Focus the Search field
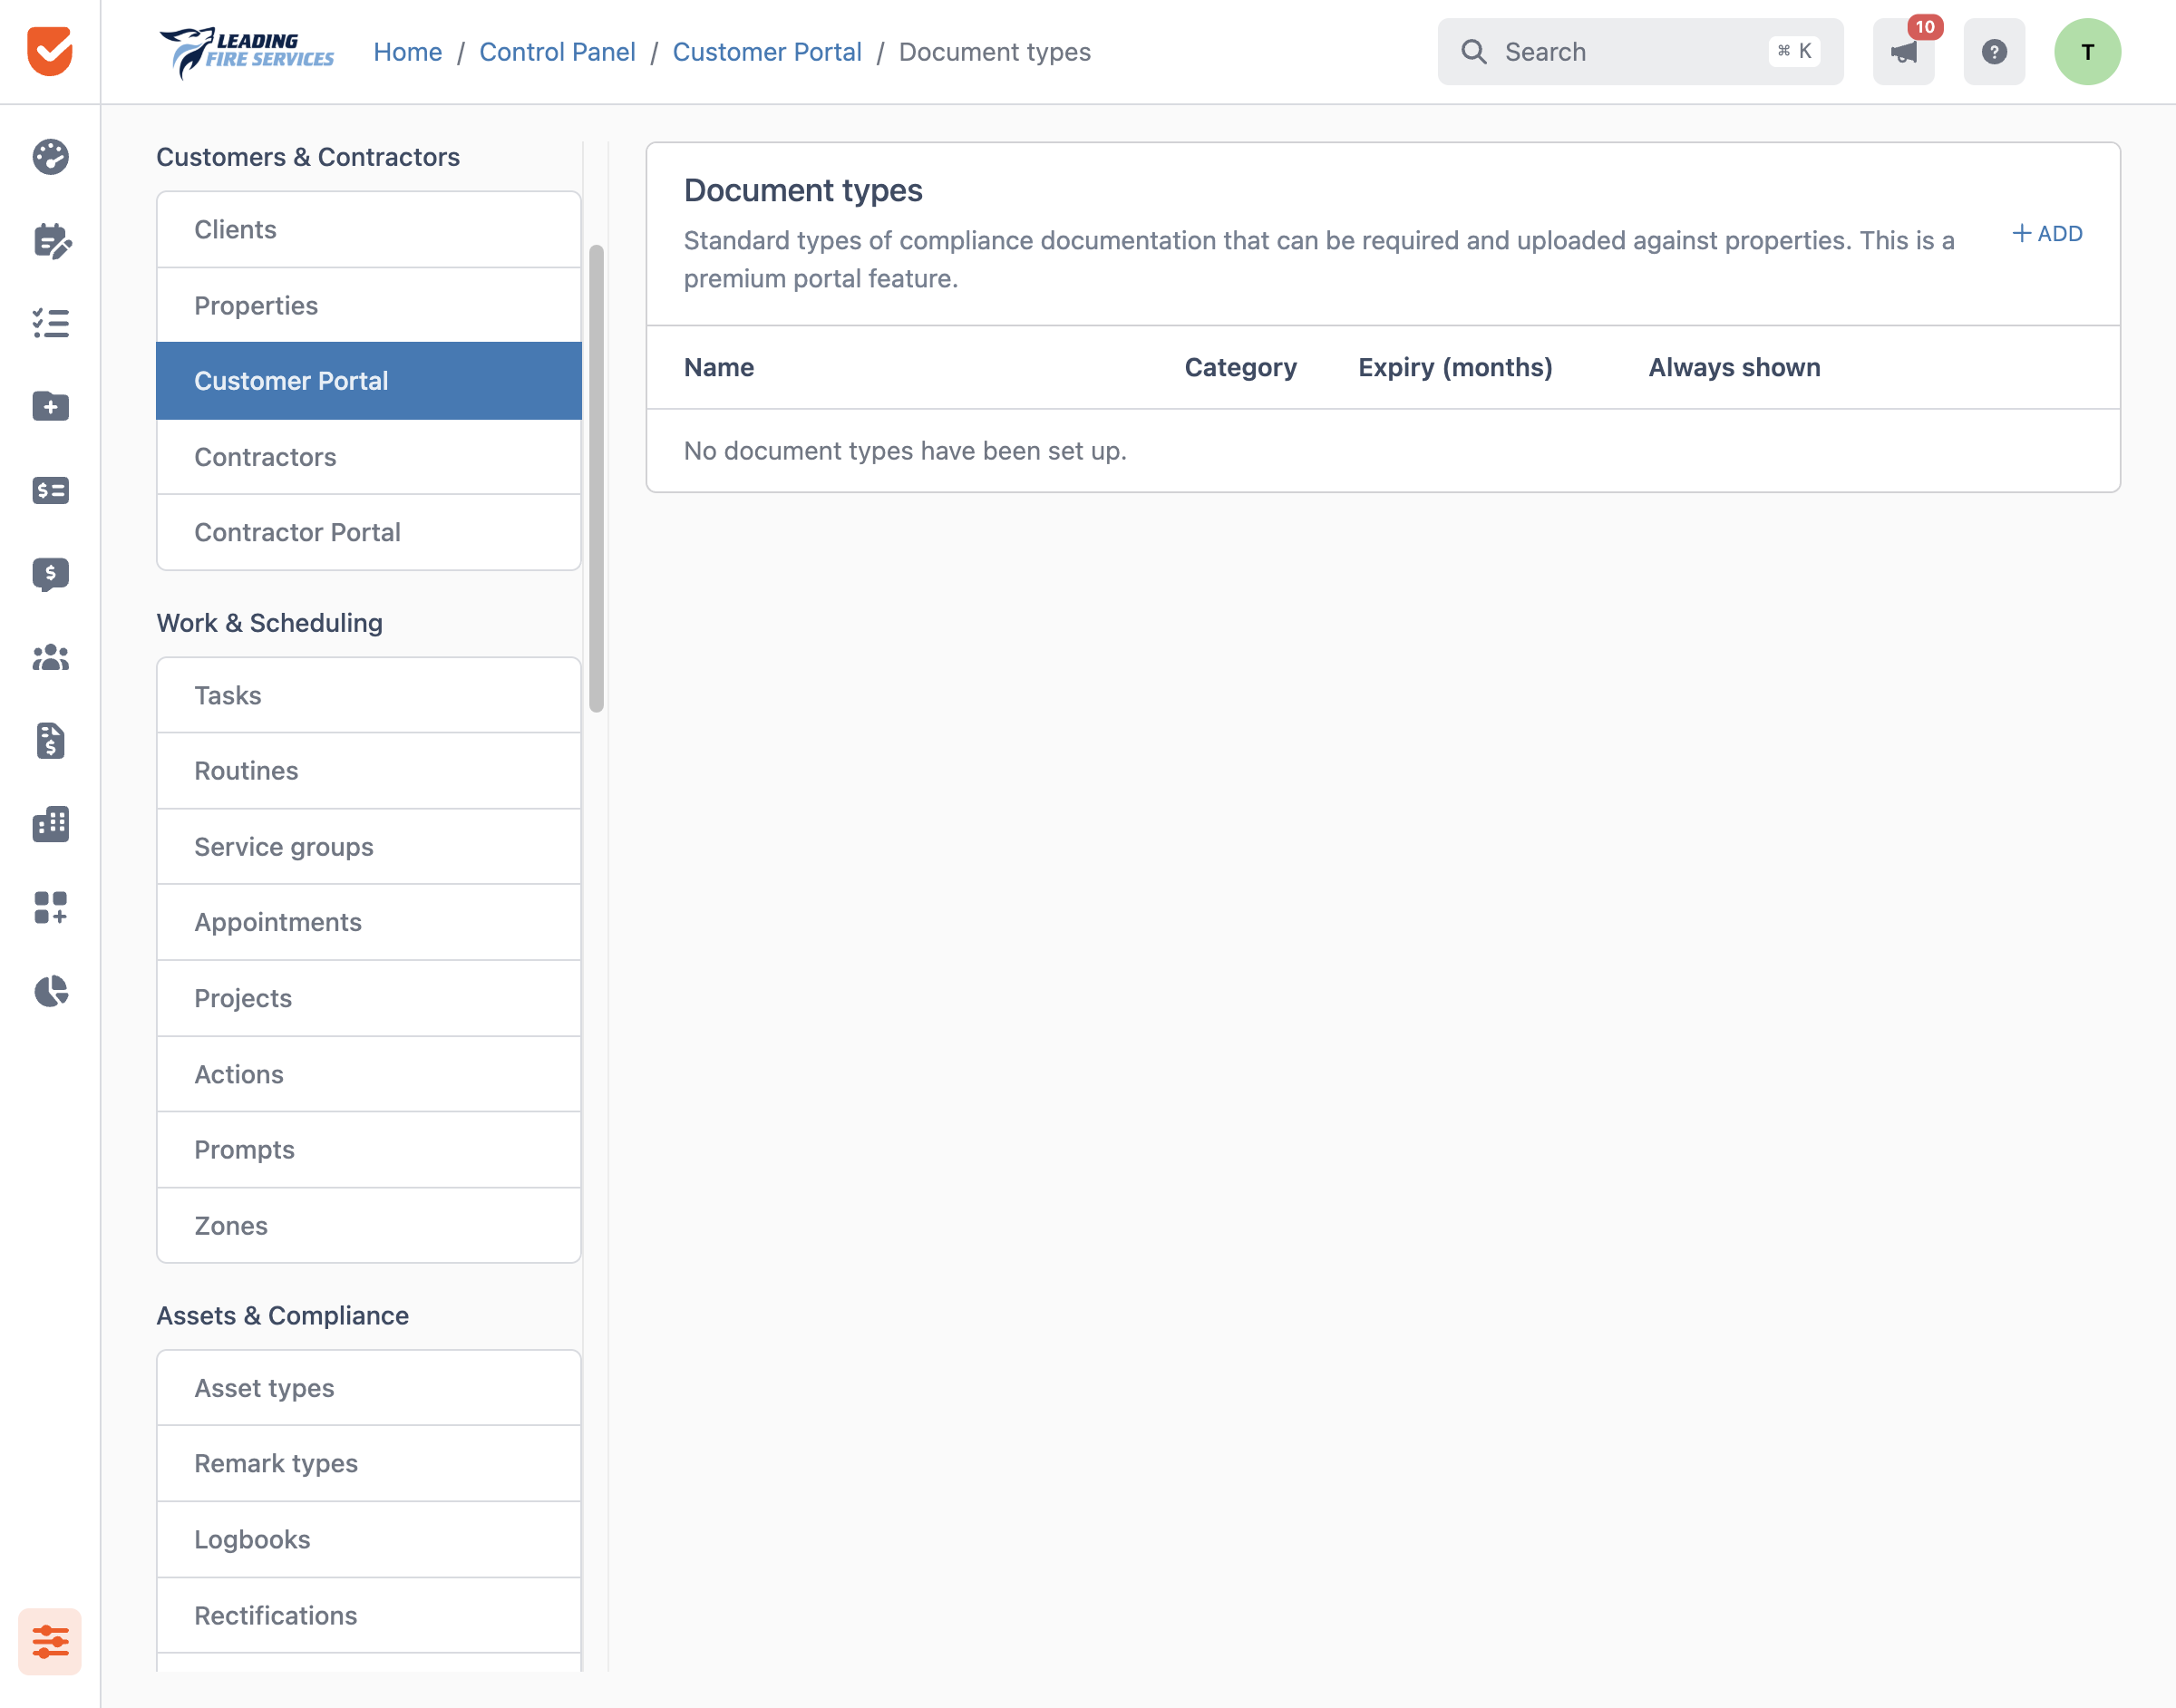This screenshot has height=1708, width=2176. 1640,52
